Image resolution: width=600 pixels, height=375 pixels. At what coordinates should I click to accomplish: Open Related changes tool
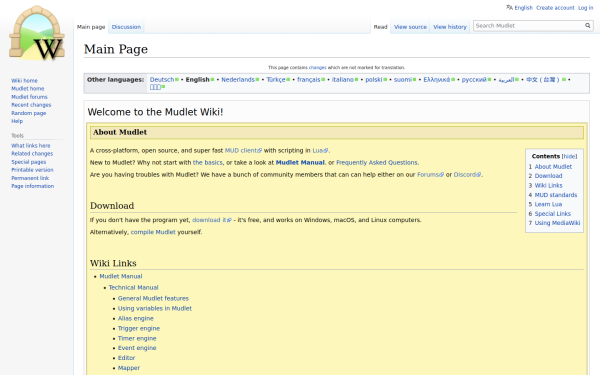coord(32,154)
